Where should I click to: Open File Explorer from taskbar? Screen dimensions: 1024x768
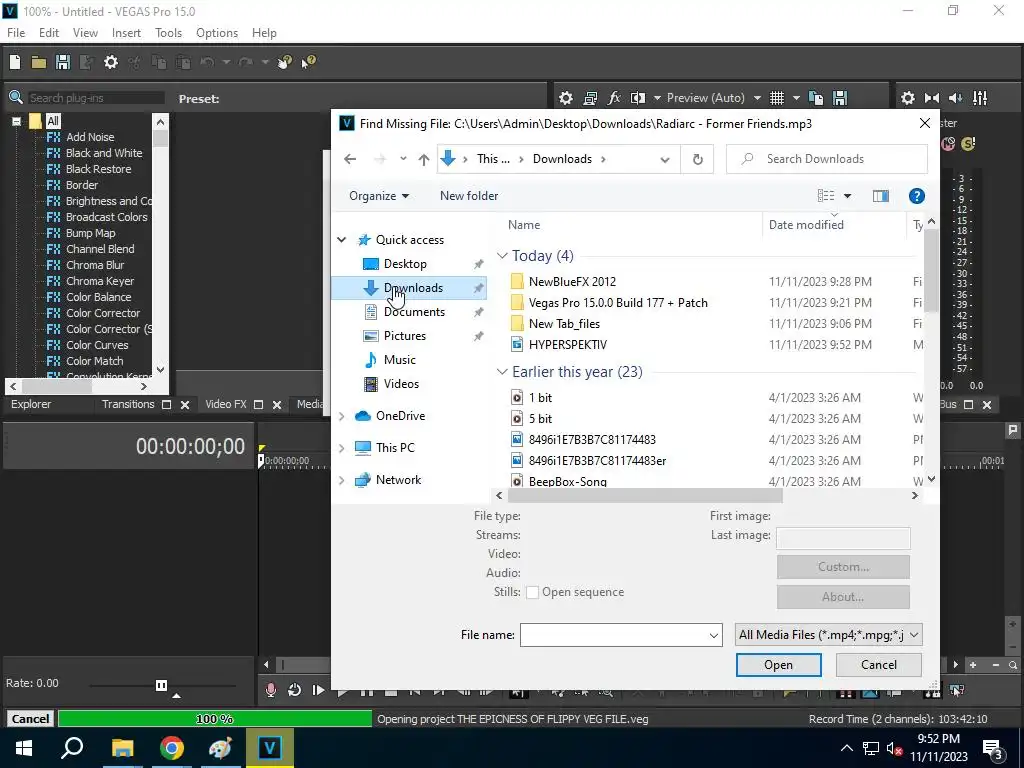[122, 748]
